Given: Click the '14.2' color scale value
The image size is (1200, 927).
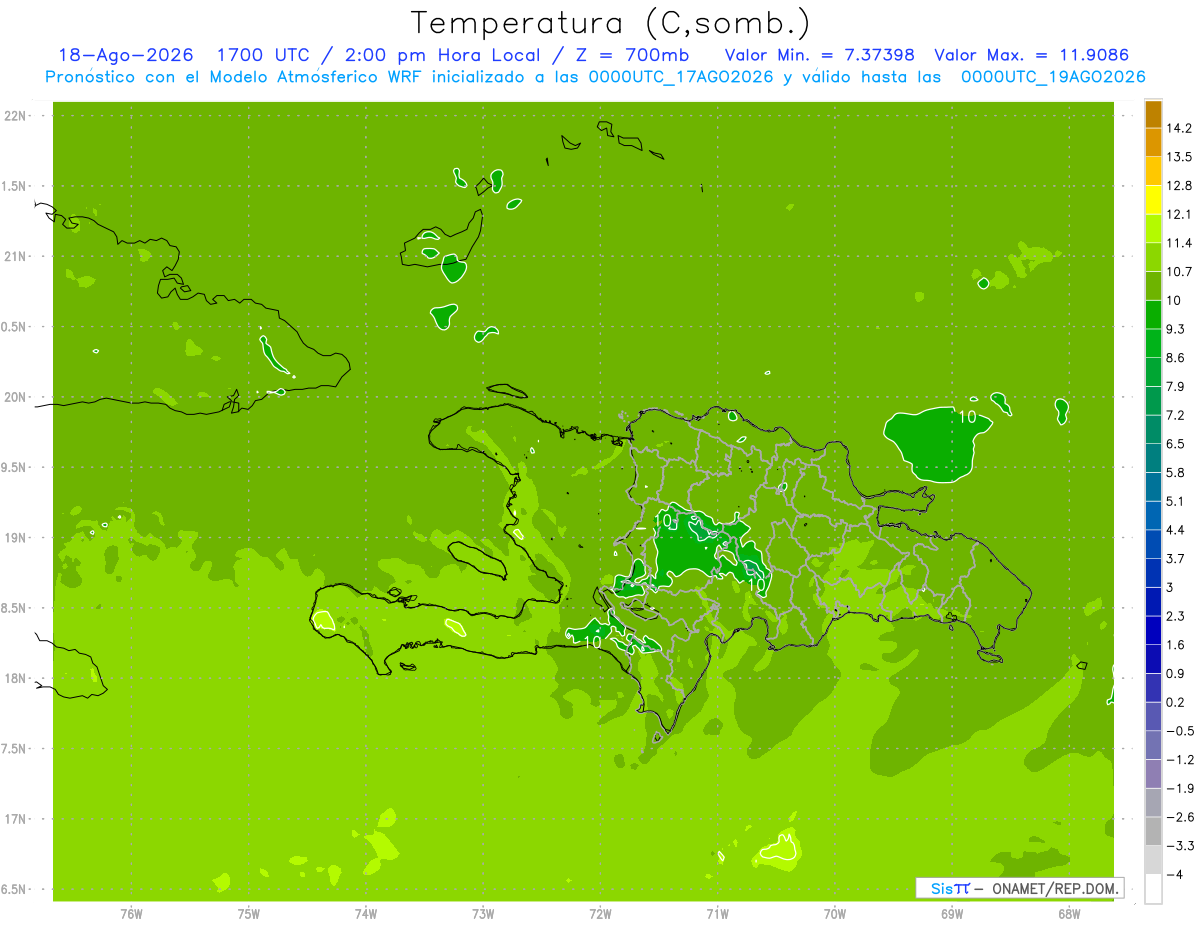Looking at the screenshot, I should (x=1179, y=128).
